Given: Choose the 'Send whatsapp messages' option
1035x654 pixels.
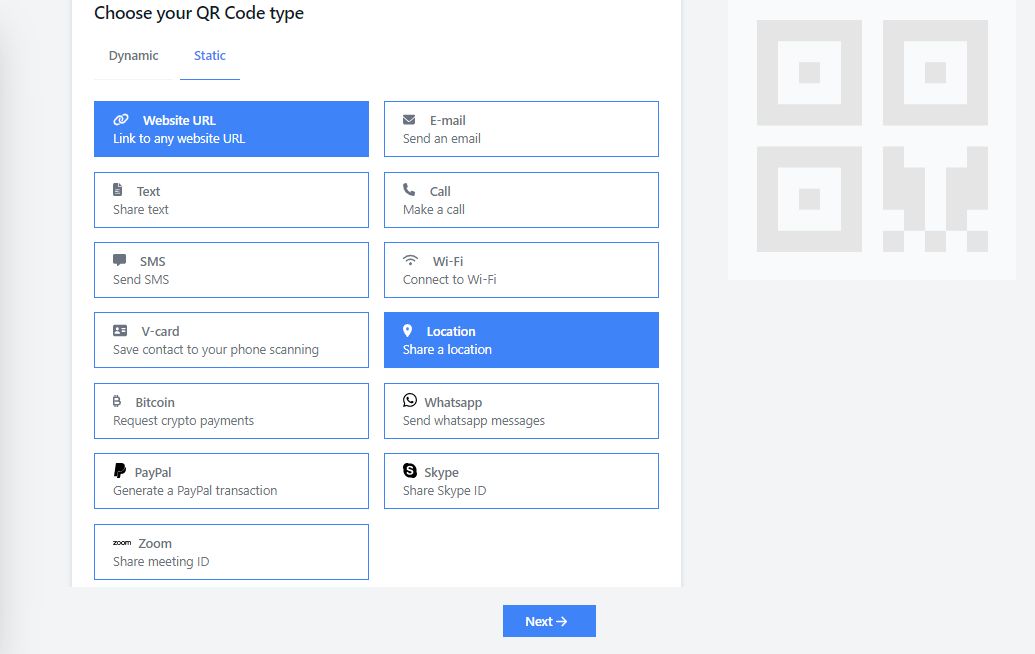Looking at the screenshot, I should click(521, 411).
